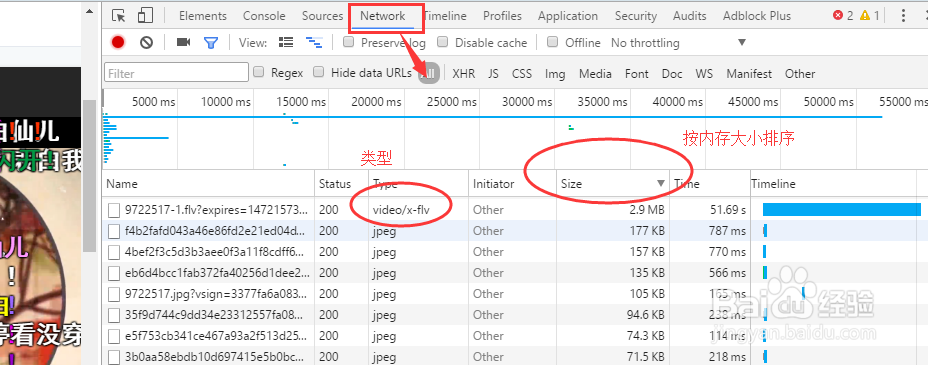Select the inspect element cursor icon

click(x=119, y=16)
